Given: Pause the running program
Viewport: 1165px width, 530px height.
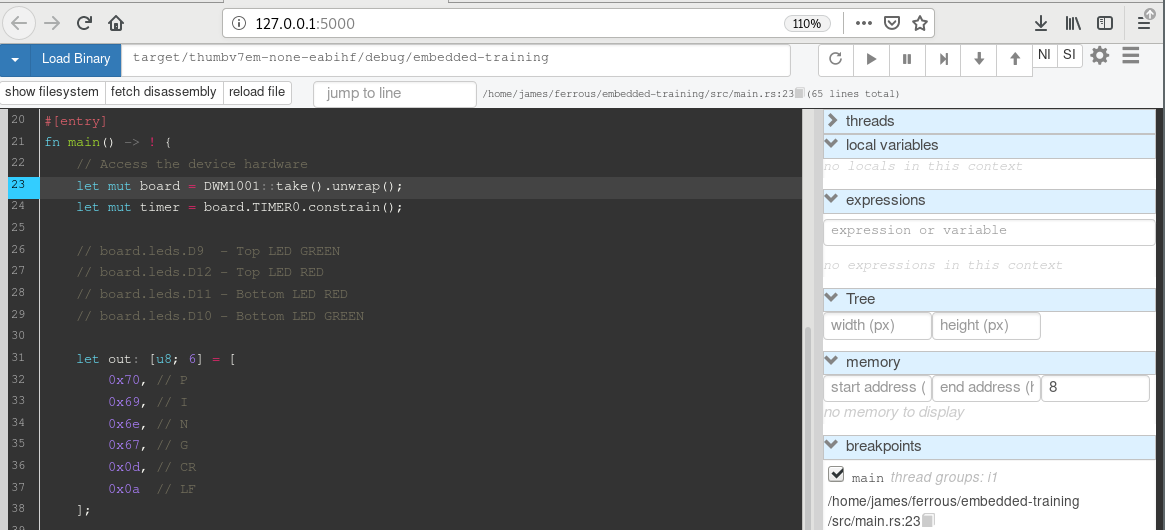Looking at the screenshot, I should click(907, 59).
